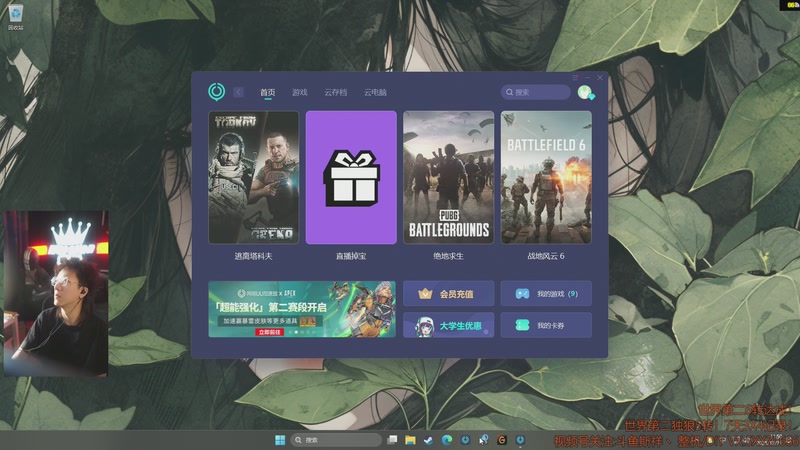Click the crown icon on 会员充值
This screenshot has width=800, height=450.
pos(425,294)
